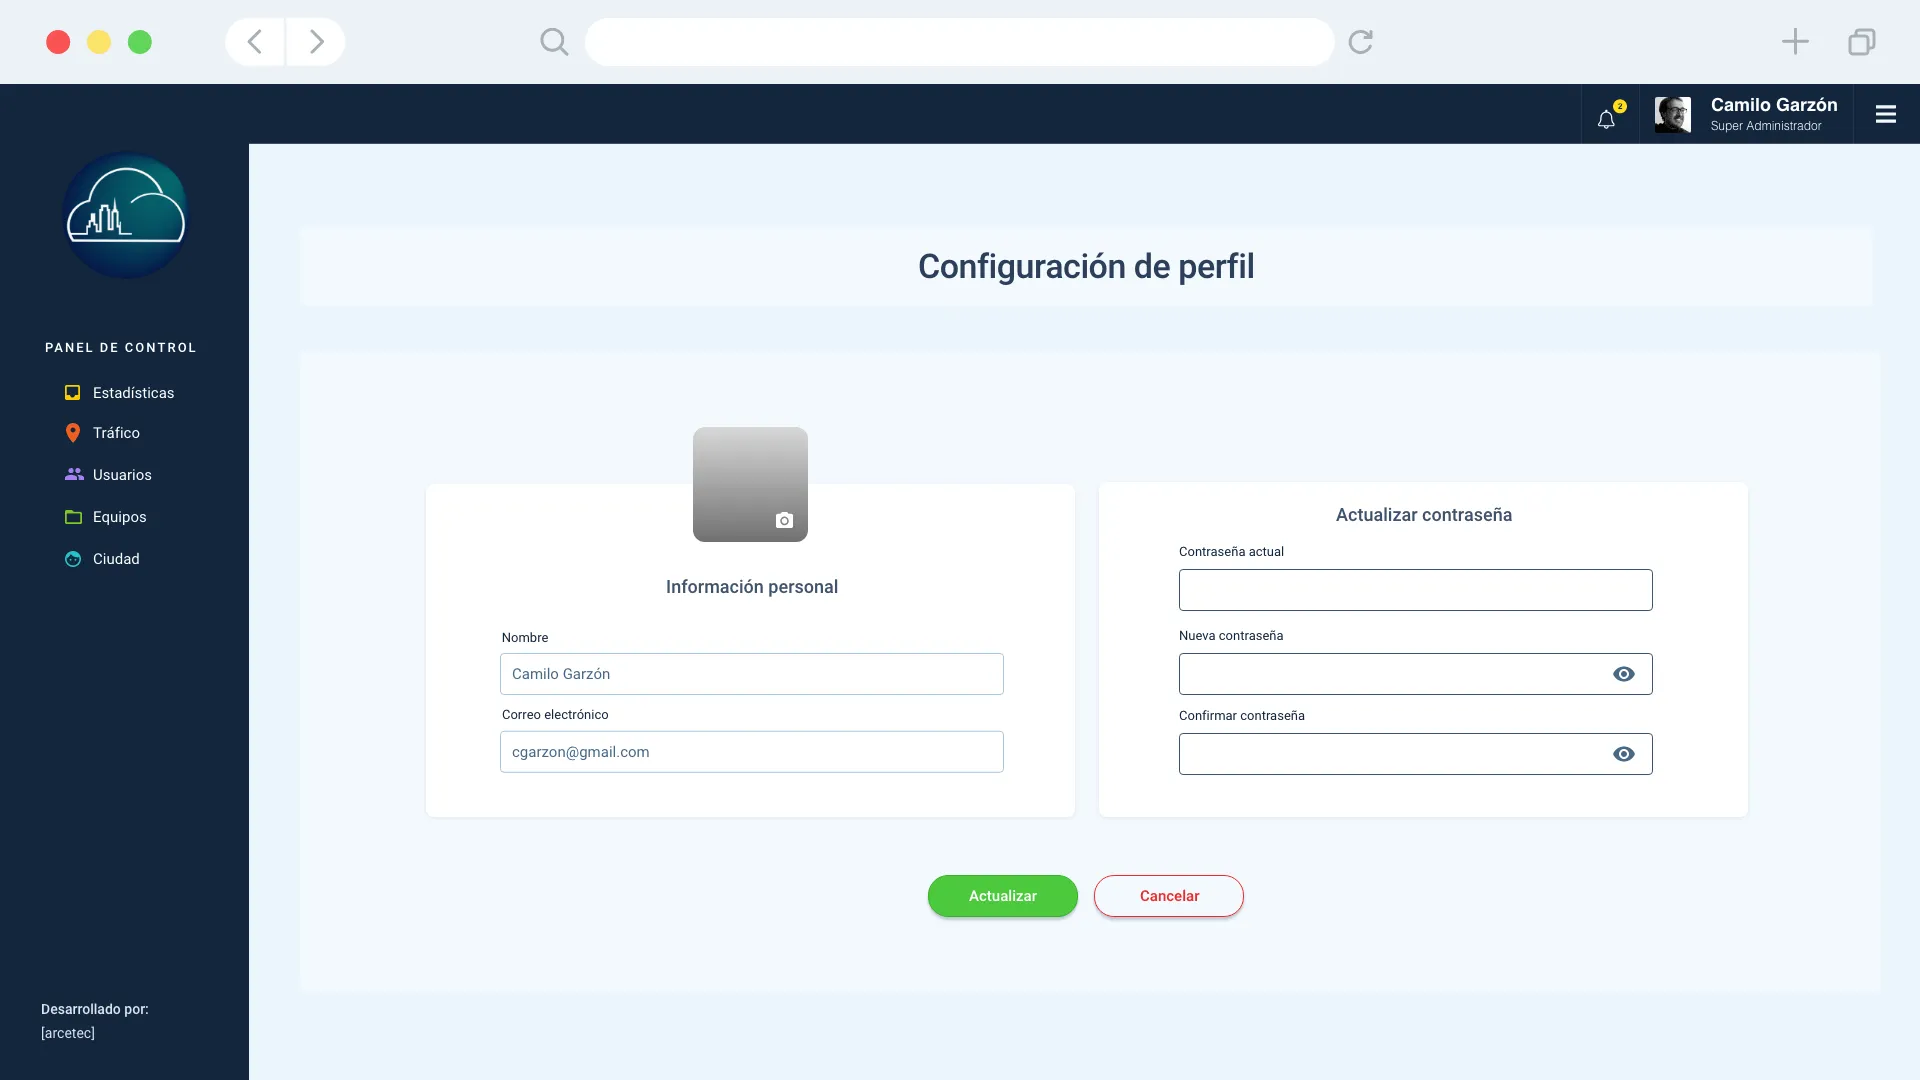Click the Cancelar button
1920x1080 pixels.
pyautogui.click(x=1168, y=896)
